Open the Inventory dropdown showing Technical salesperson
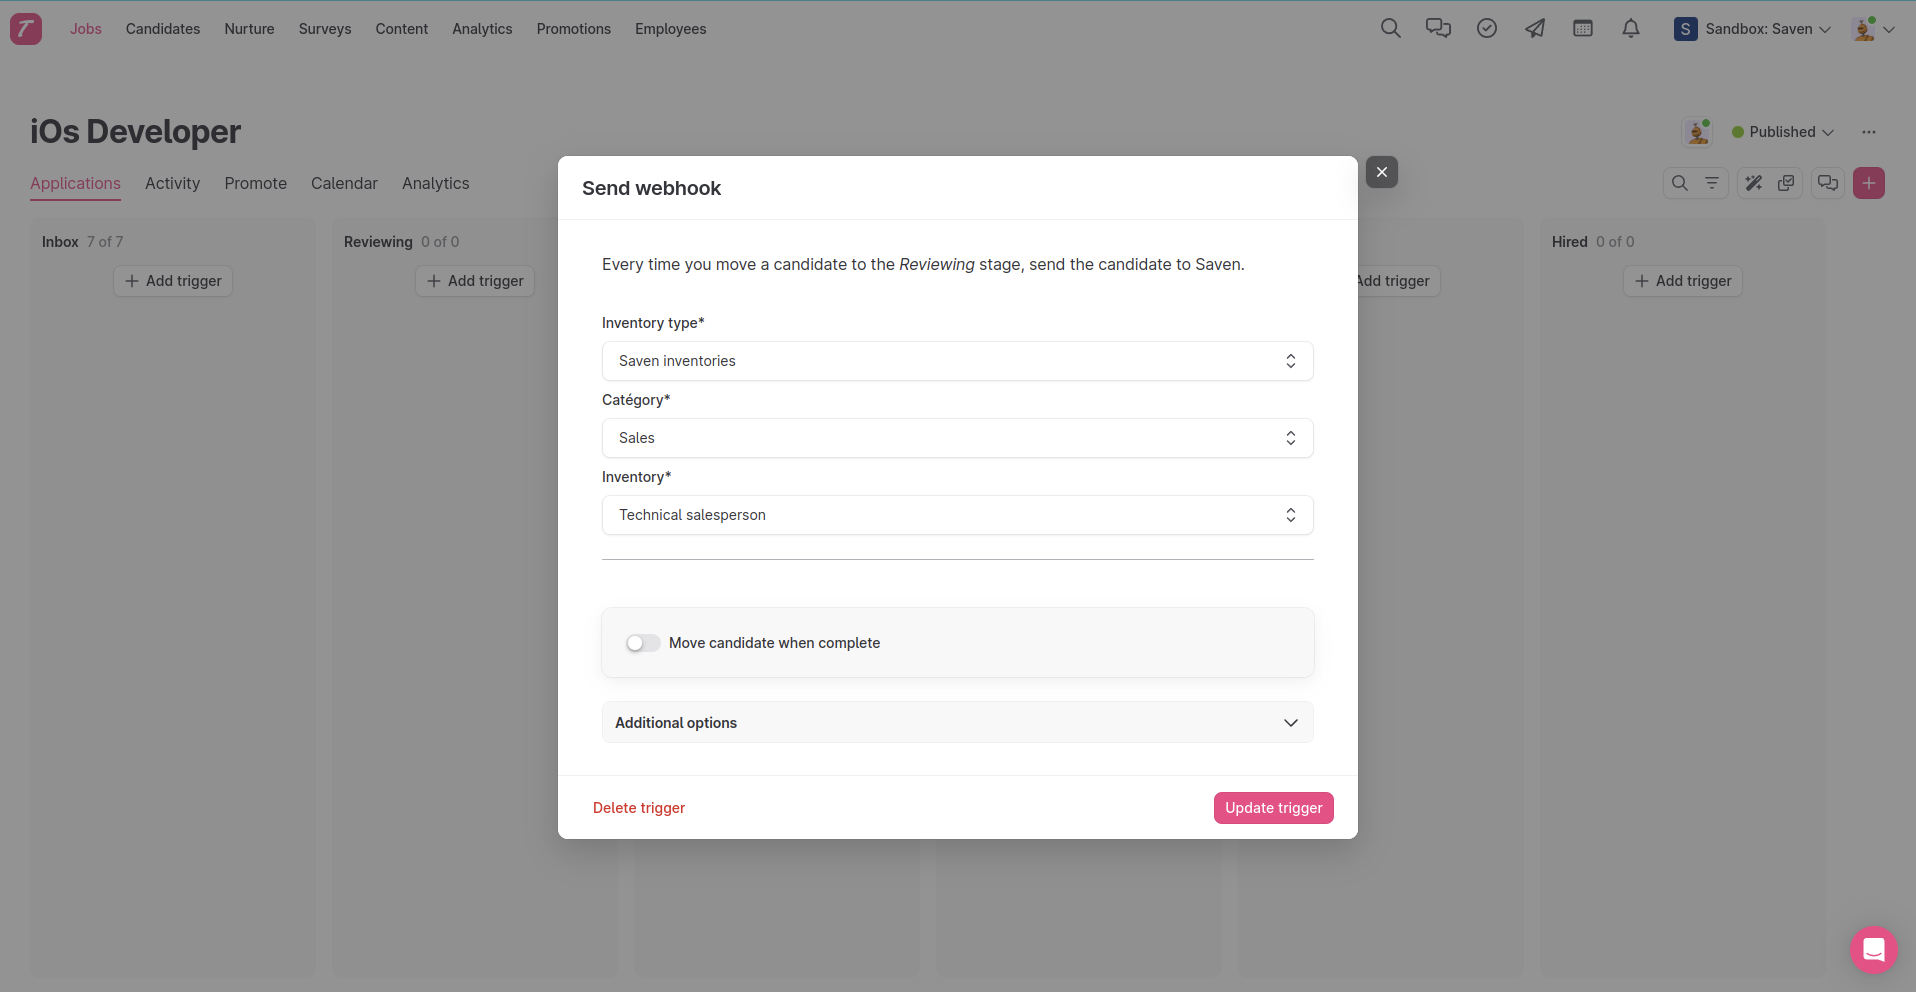The image size is (1916, 992). click(957, 515)
